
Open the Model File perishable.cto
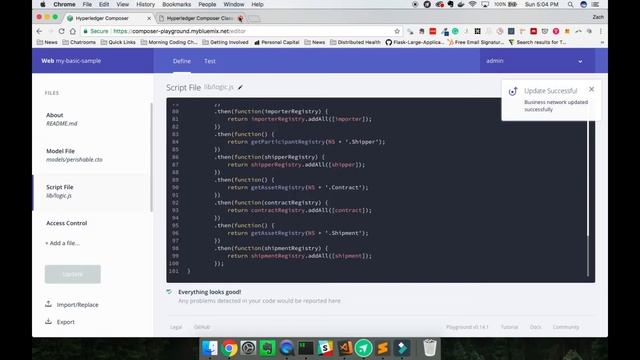[91, 155]
